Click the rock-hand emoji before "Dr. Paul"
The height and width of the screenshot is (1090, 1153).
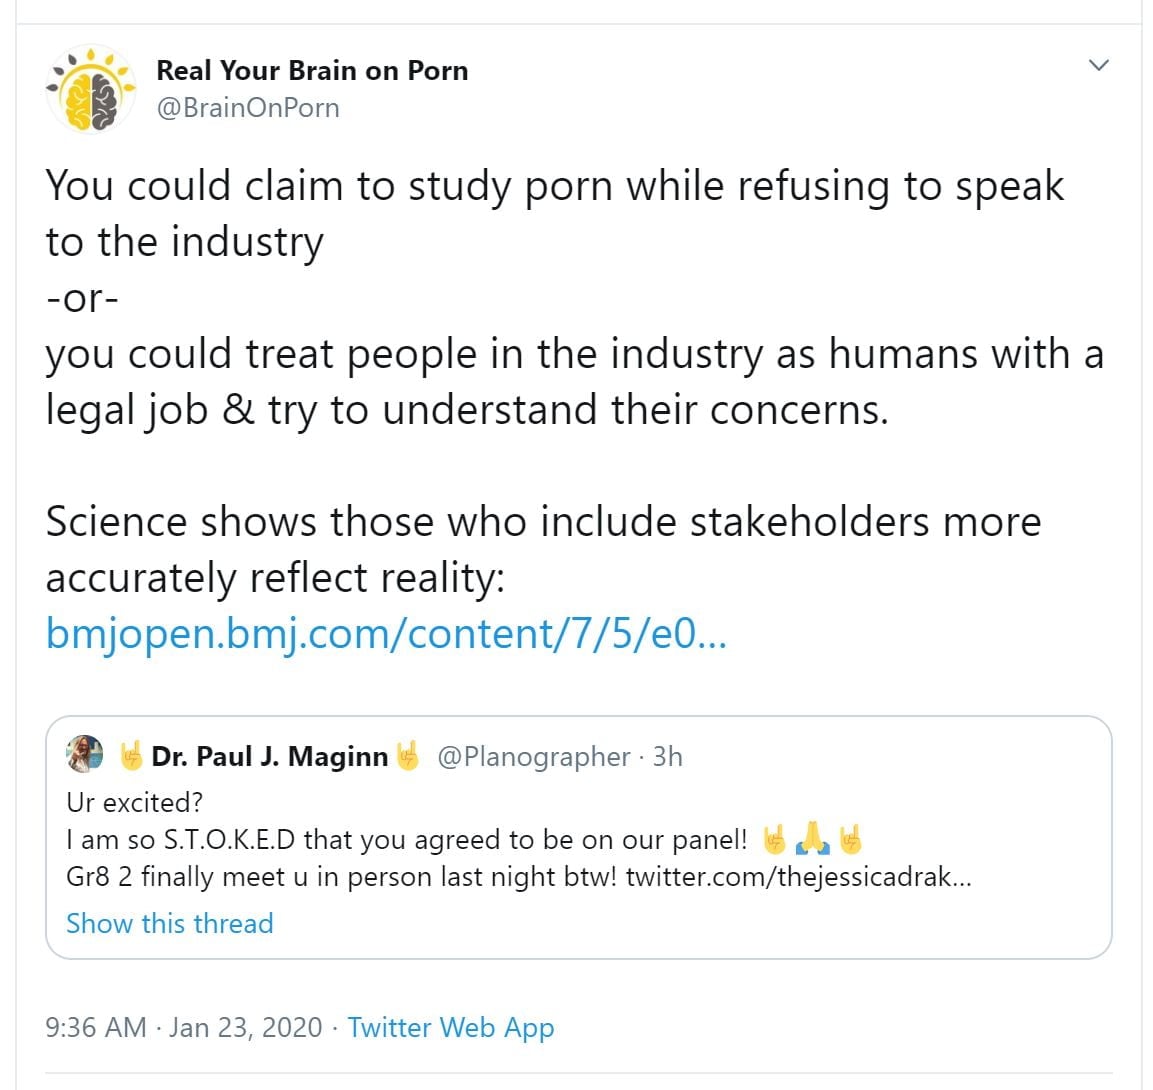coord(131,756)
